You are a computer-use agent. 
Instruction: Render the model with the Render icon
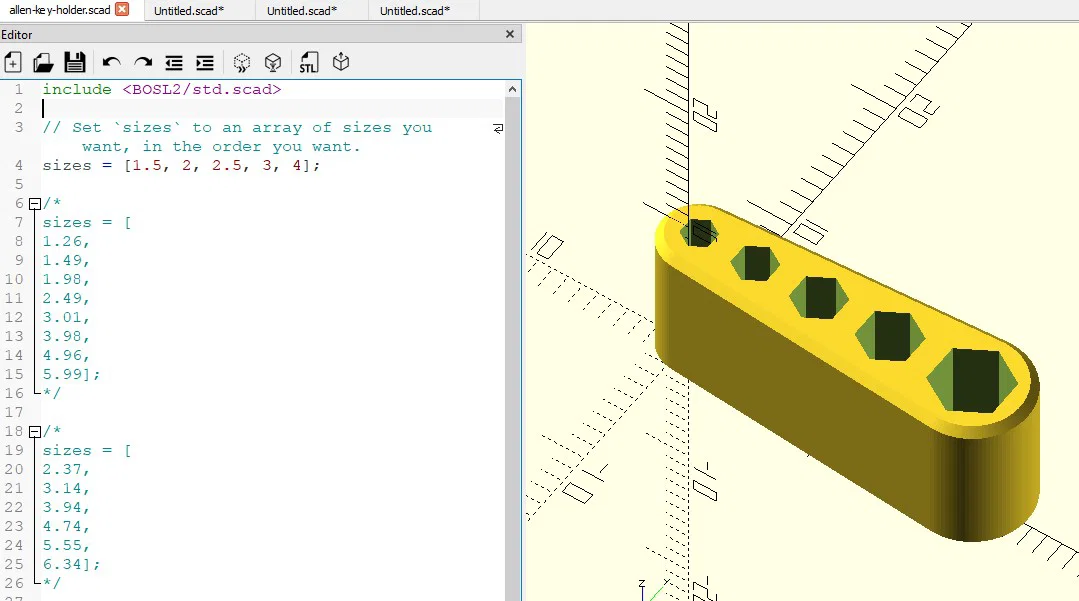(x=273, y=63)
